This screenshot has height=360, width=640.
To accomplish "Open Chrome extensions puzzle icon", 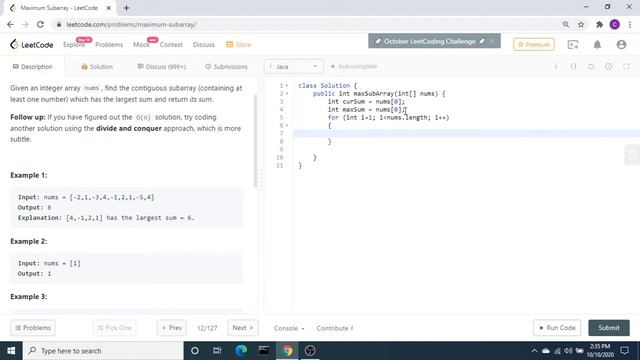I will 599,24.
